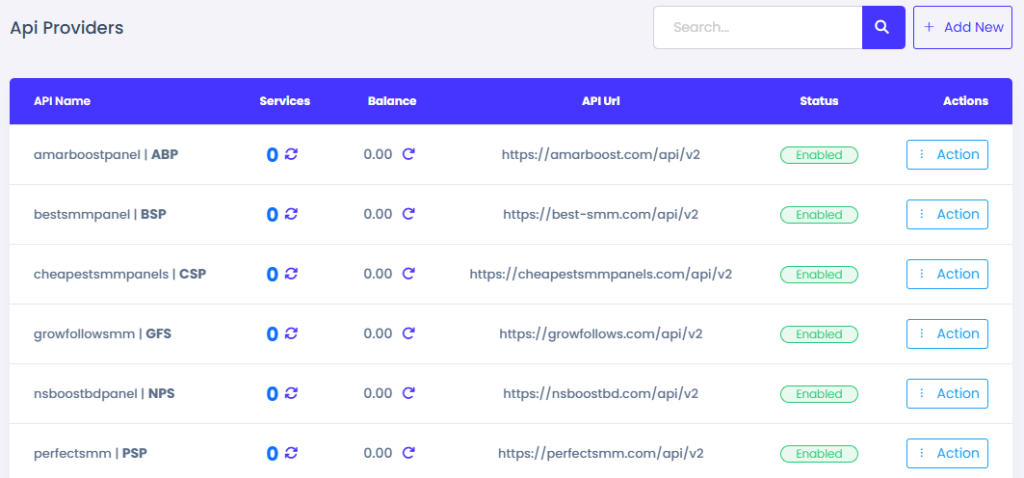This screenshot has width=1024, height=478.
Task: Click Enabled status badge for bestsmmpanel
Action: click(818, 214)
